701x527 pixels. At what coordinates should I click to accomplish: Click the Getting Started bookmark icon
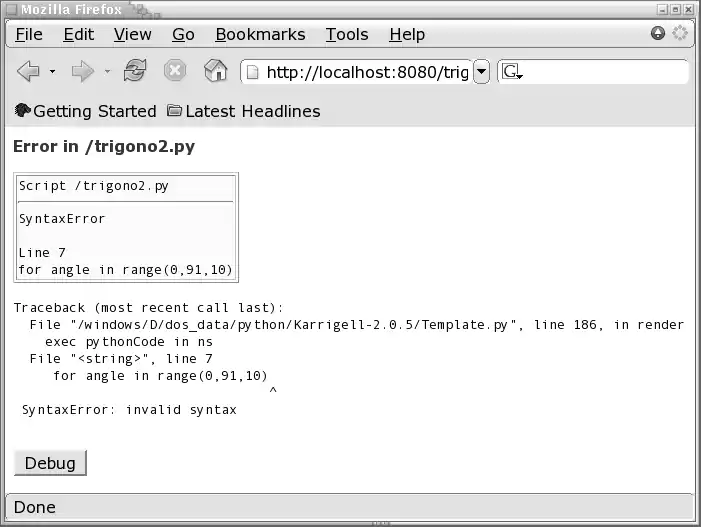click(x=22, y=110)
